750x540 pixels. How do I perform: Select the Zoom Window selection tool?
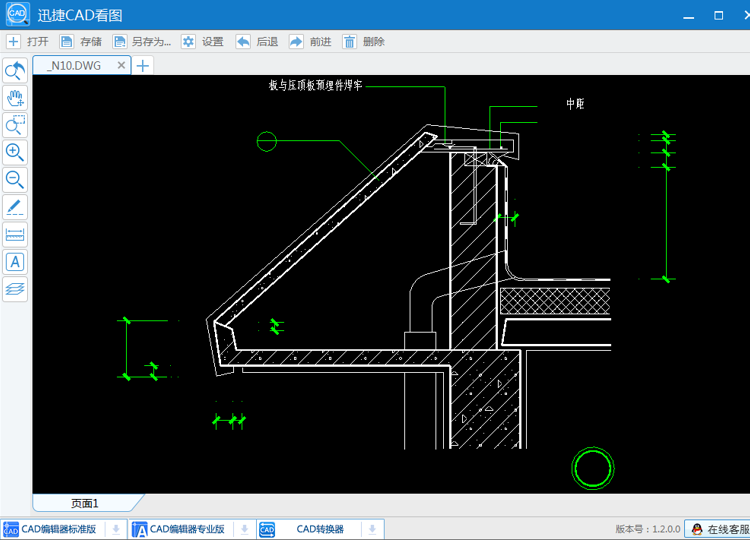pos(15,125)
